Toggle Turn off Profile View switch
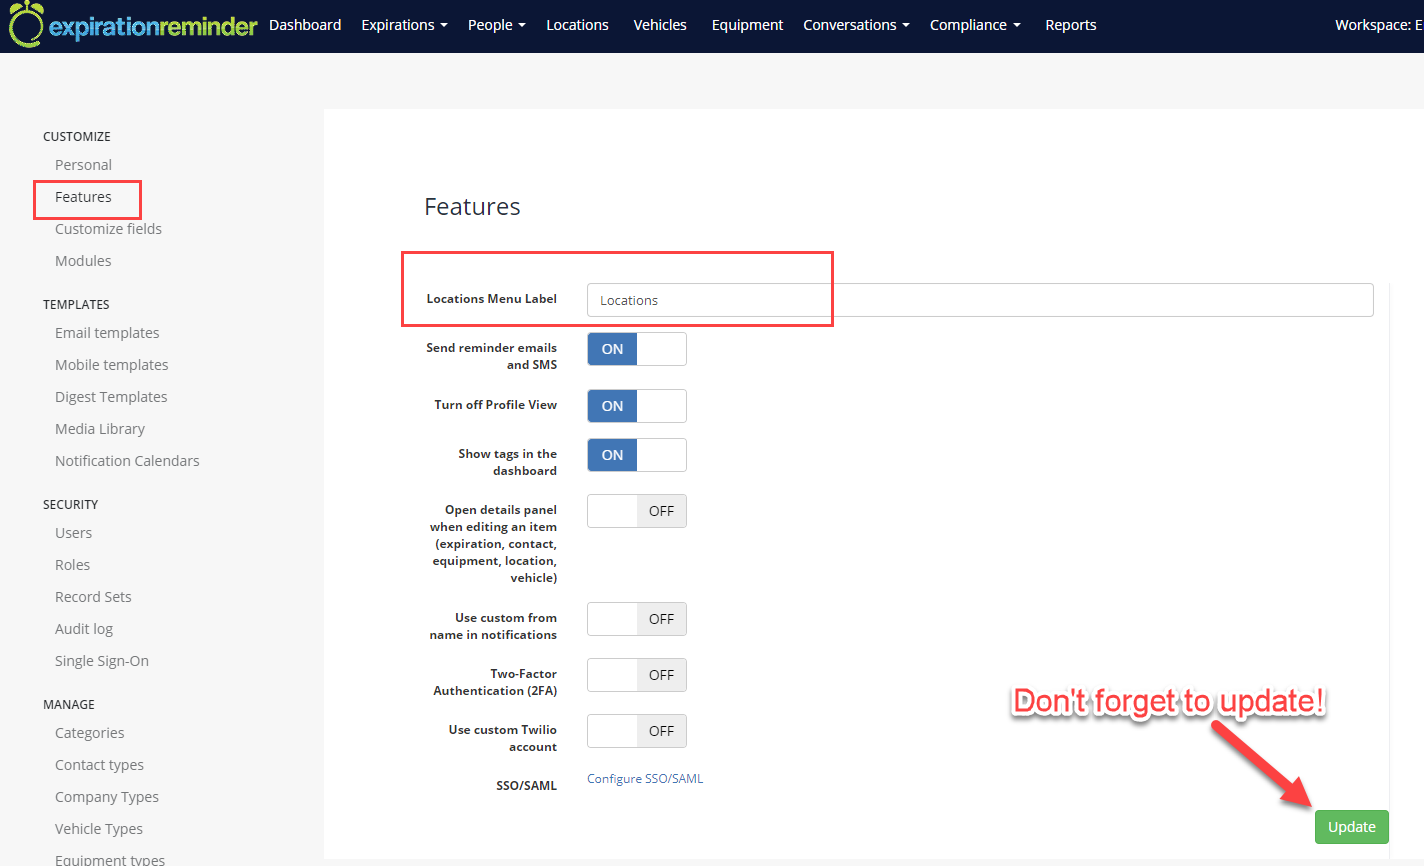This screenshot has width=1424, height=866. tap(637, 406)
